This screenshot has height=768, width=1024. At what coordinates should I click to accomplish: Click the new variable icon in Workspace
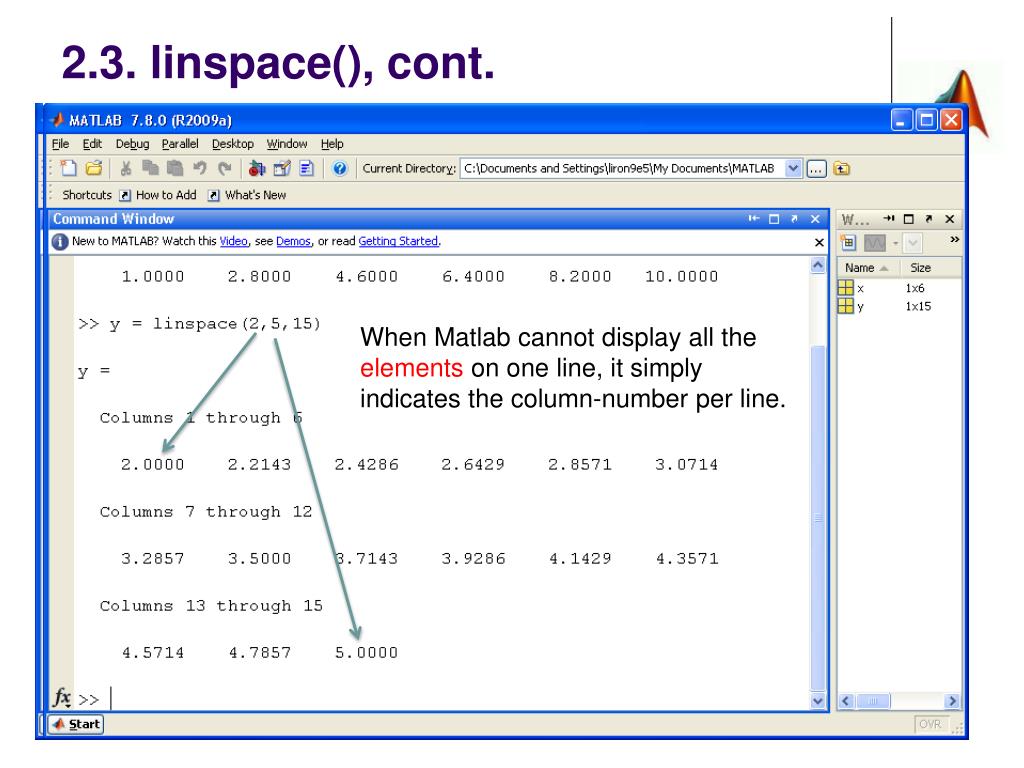tap(848, 243)
